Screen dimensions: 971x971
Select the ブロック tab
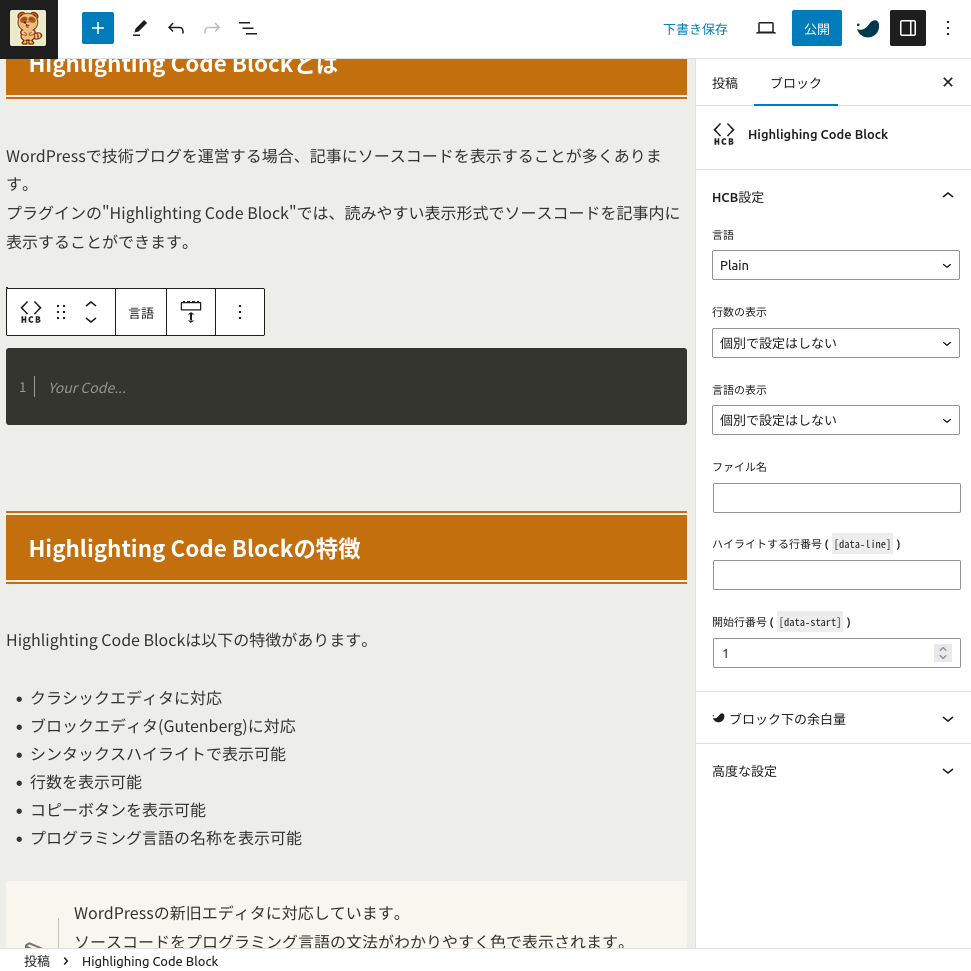click(x=795, y=83)
